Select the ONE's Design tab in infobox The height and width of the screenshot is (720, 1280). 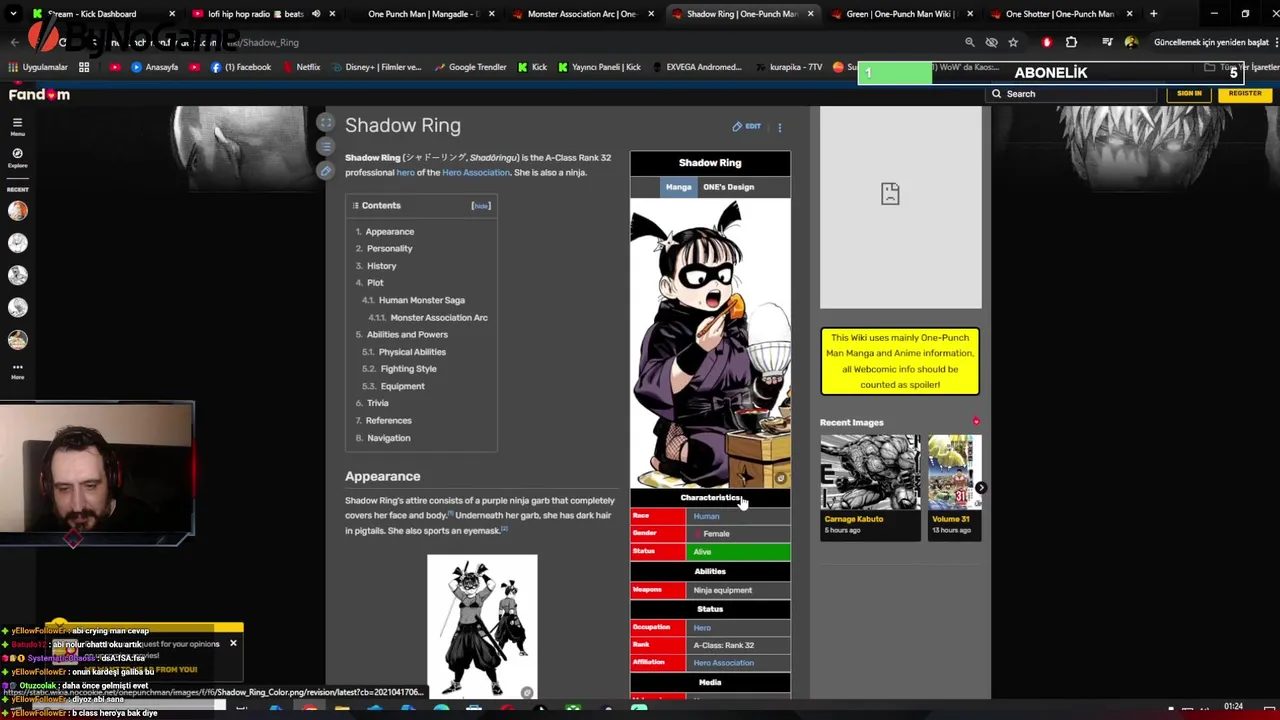point(728,187)
